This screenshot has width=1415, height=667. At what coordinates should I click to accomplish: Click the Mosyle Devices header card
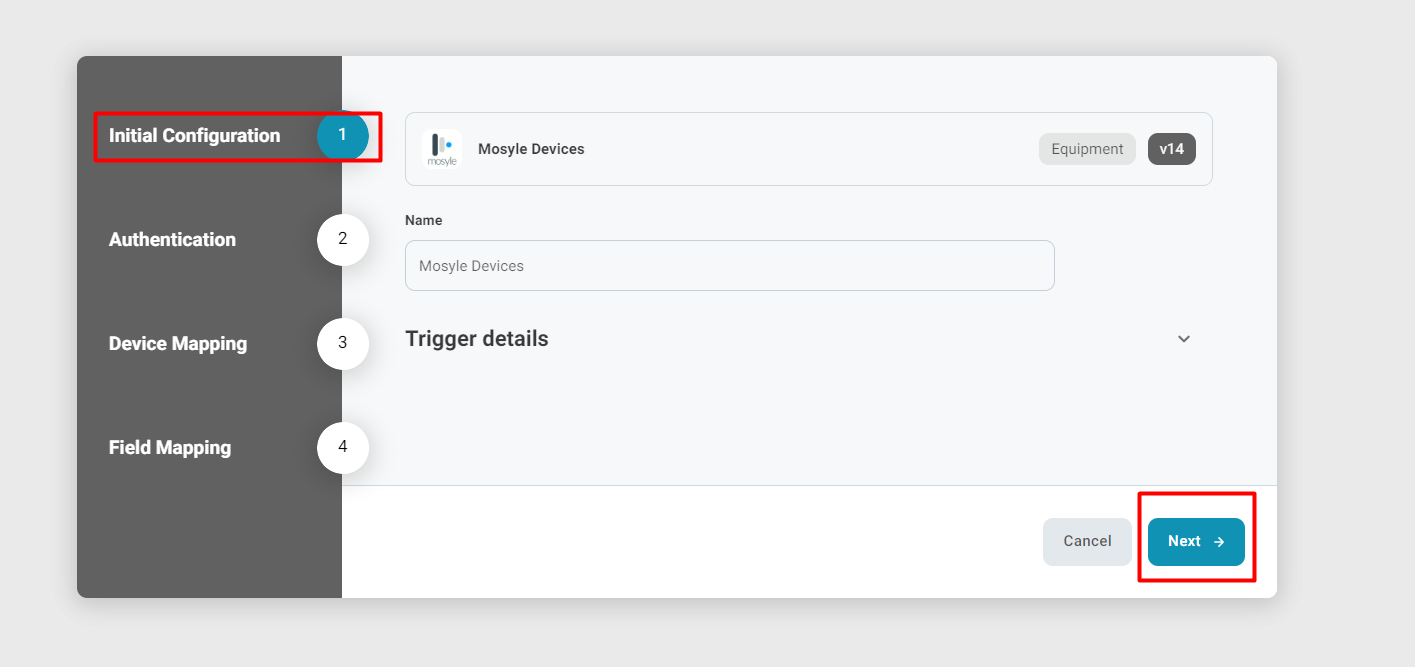coord(808,148)
